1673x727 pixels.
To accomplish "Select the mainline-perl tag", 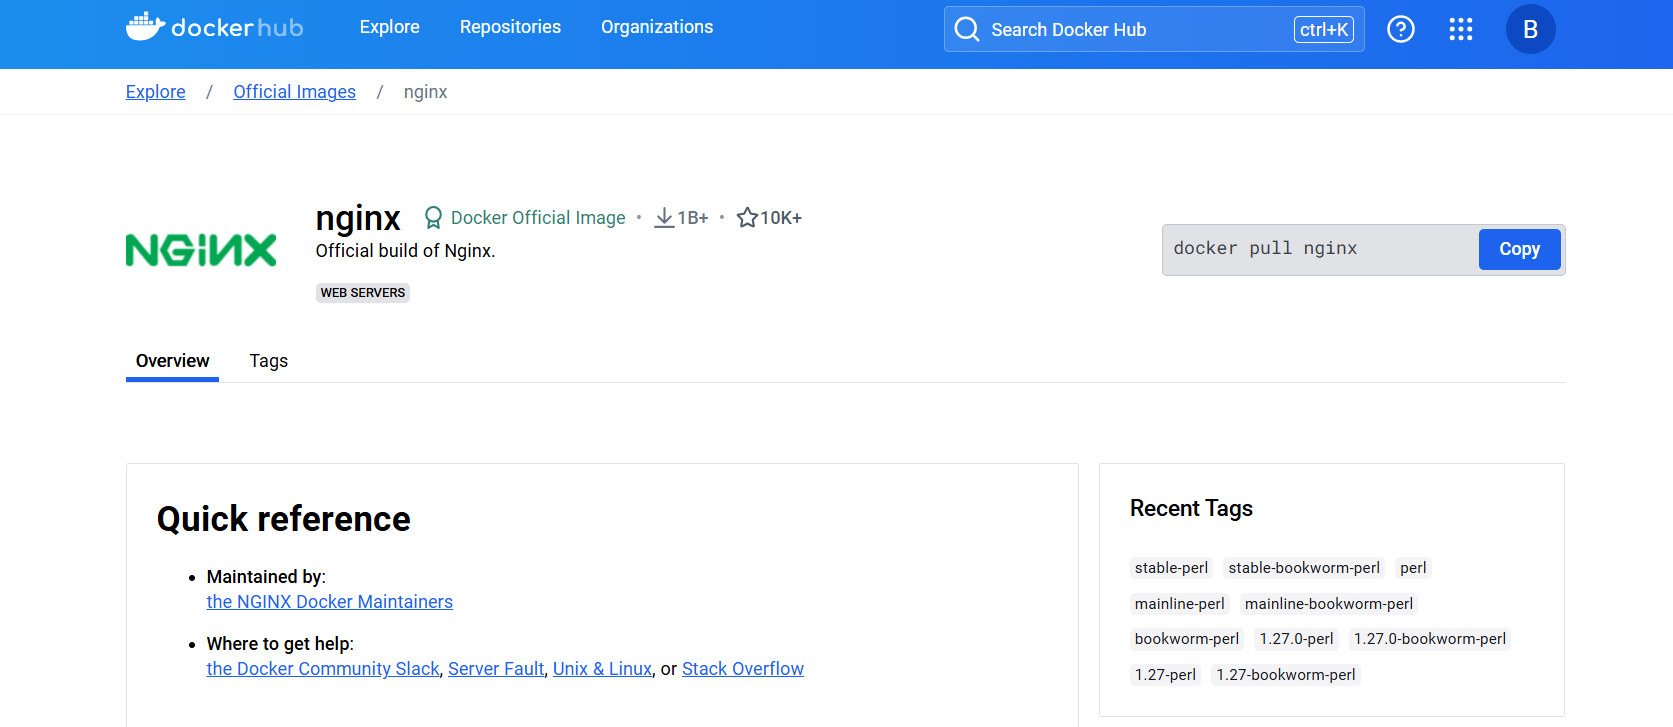I will click(x=1179, y=604).
